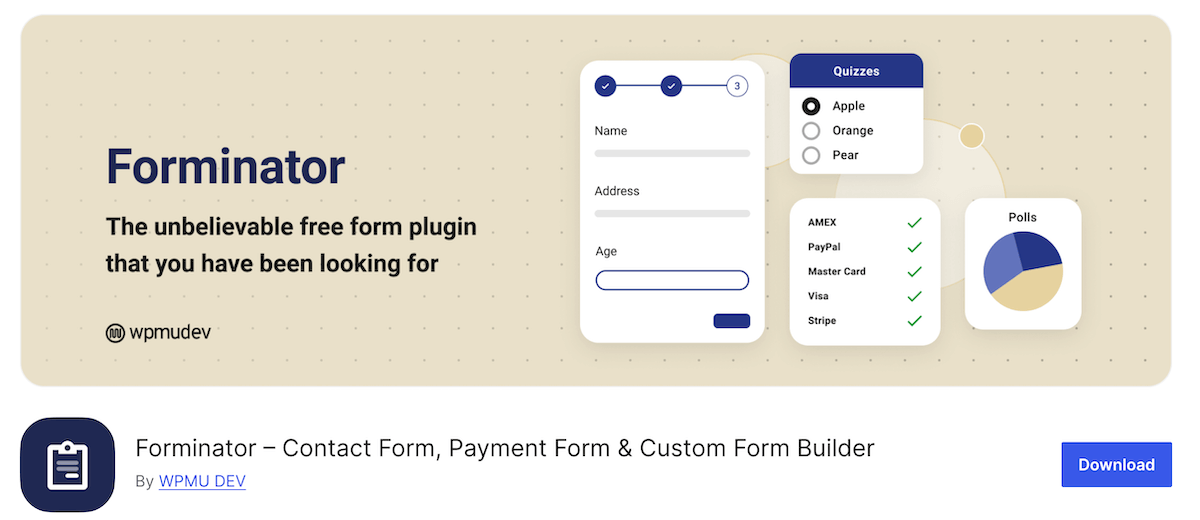1200x520 pixels.
Task: Click the green checkmark beside Stripe
Action: pyautogui.click(x=914, y=321)
